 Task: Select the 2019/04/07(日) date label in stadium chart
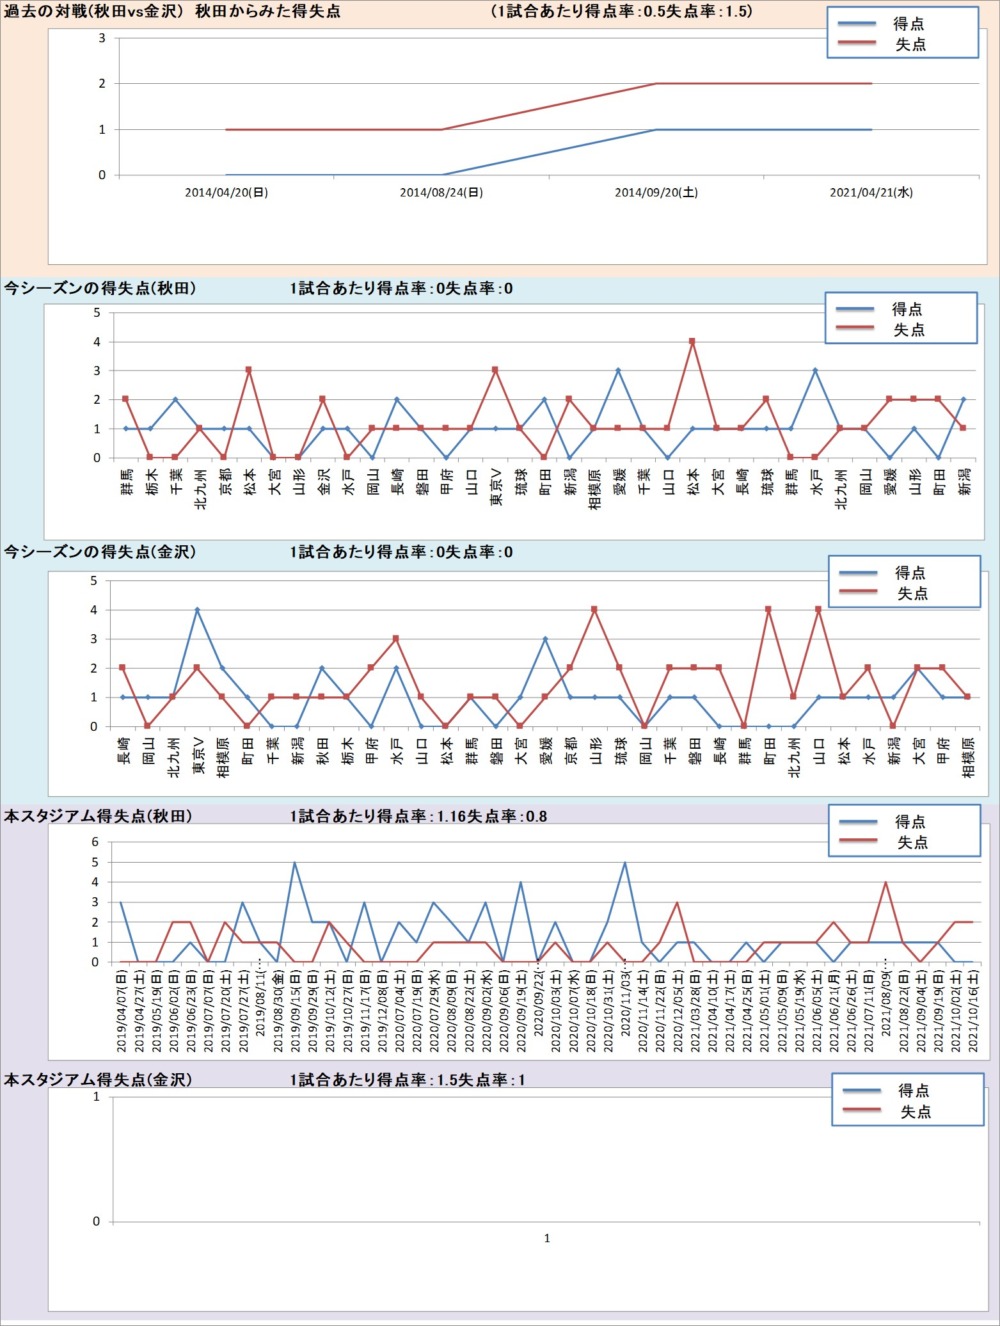pyautogui.click(x=122, y=1012)
